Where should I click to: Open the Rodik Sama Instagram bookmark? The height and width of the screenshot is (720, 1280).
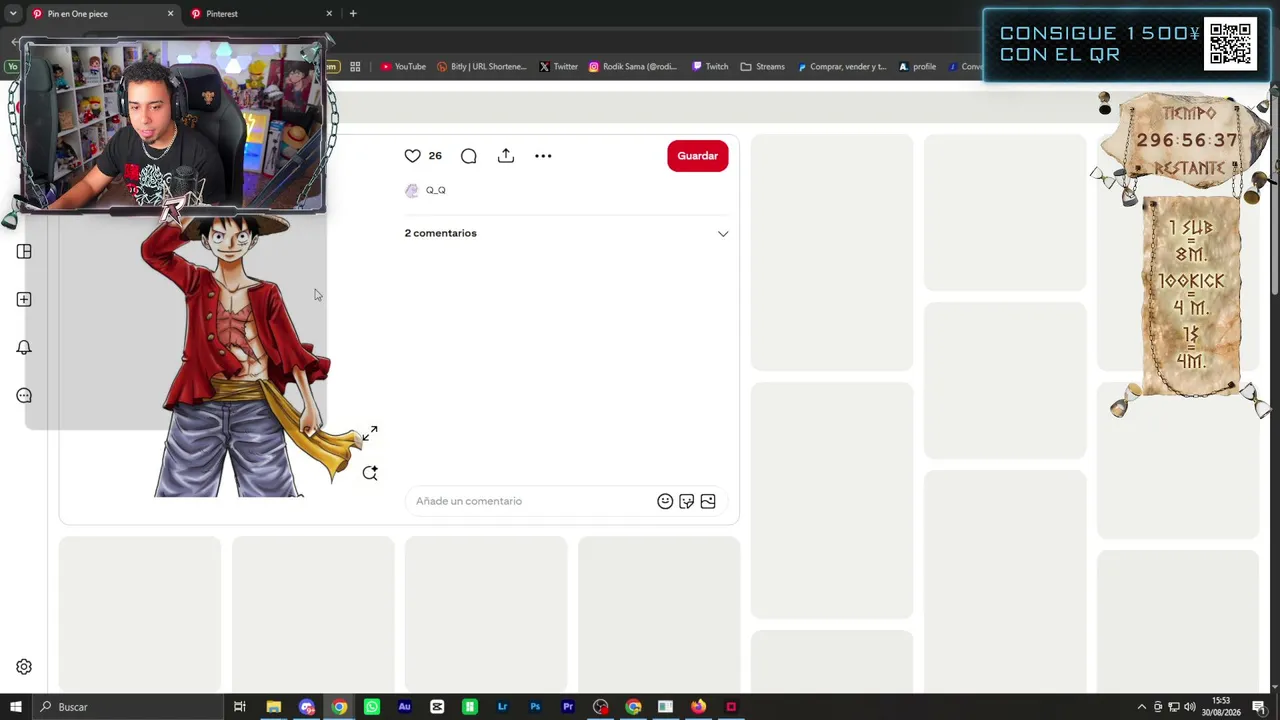point(632,67)
